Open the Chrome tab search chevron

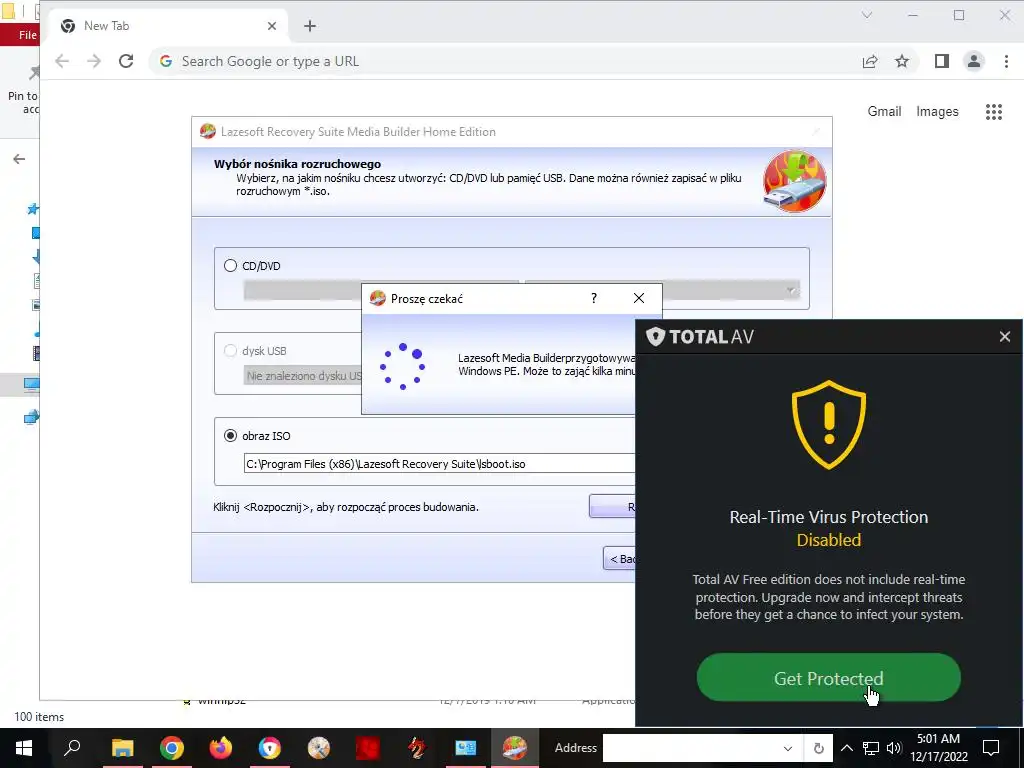pyautogui.click(x=867, y=15)
